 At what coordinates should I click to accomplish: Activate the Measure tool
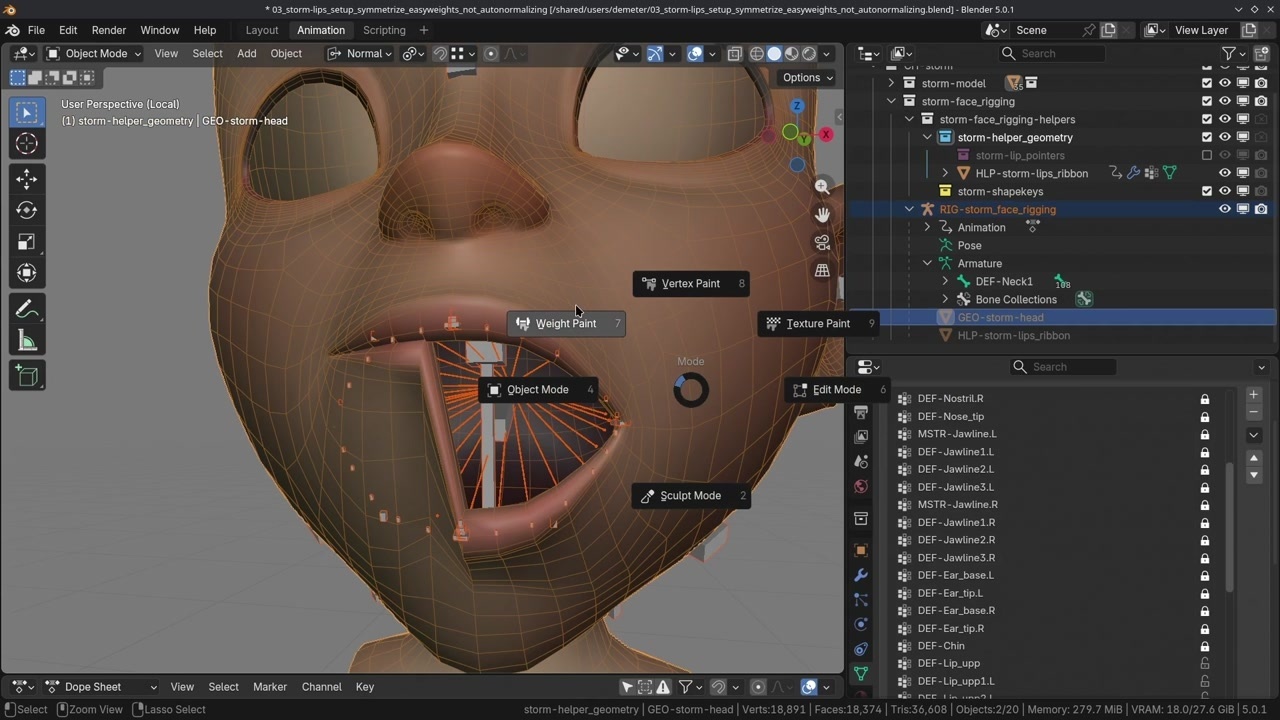point(27,342)
